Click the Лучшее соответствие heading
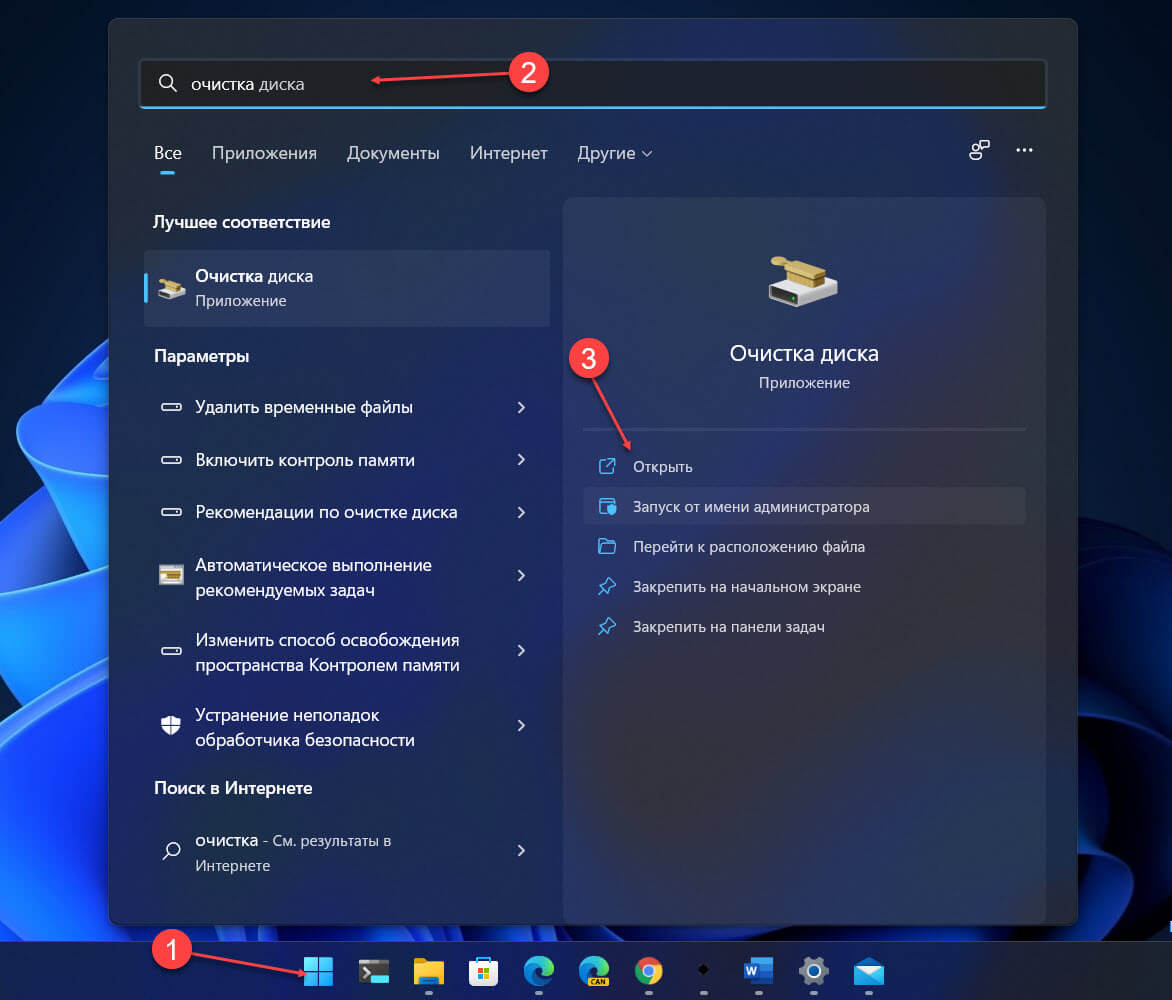The width and height of the screenshot is (1172, 1000). click(x=241, y=222)
